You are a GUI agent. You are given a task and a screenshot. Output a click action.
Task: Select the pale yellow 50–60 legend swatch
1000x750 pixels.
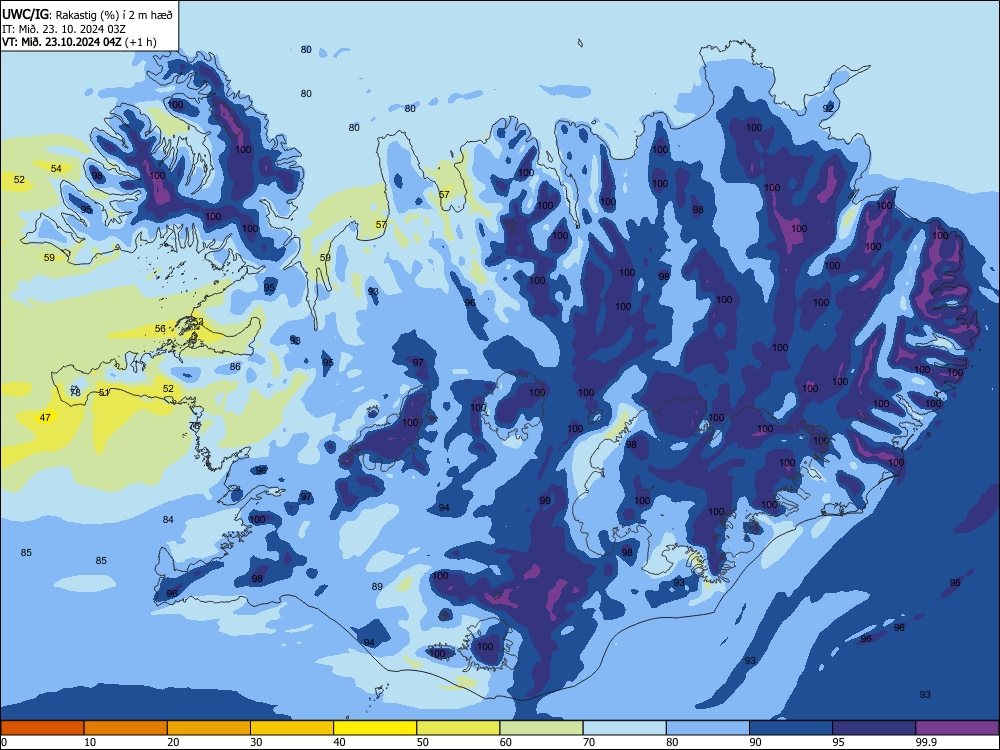tap(458, 728)
